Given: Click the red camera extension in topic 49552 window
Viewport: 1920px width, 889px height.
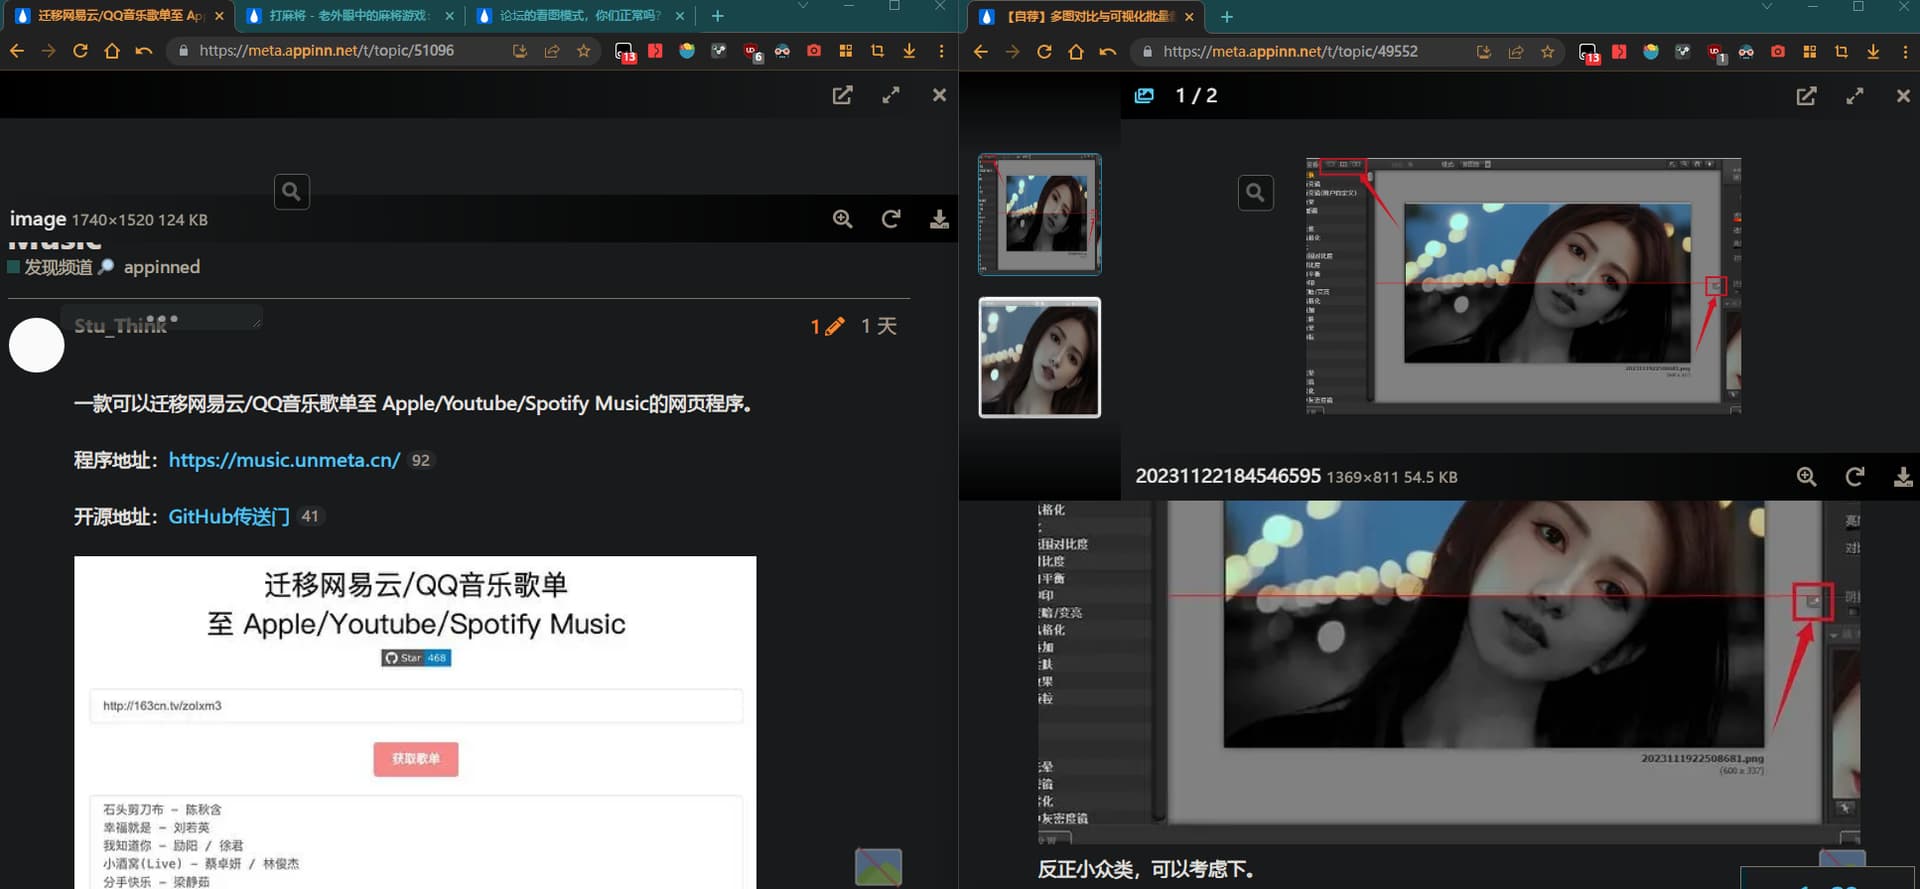Looking at the screenshot, I should point(1777,51).
